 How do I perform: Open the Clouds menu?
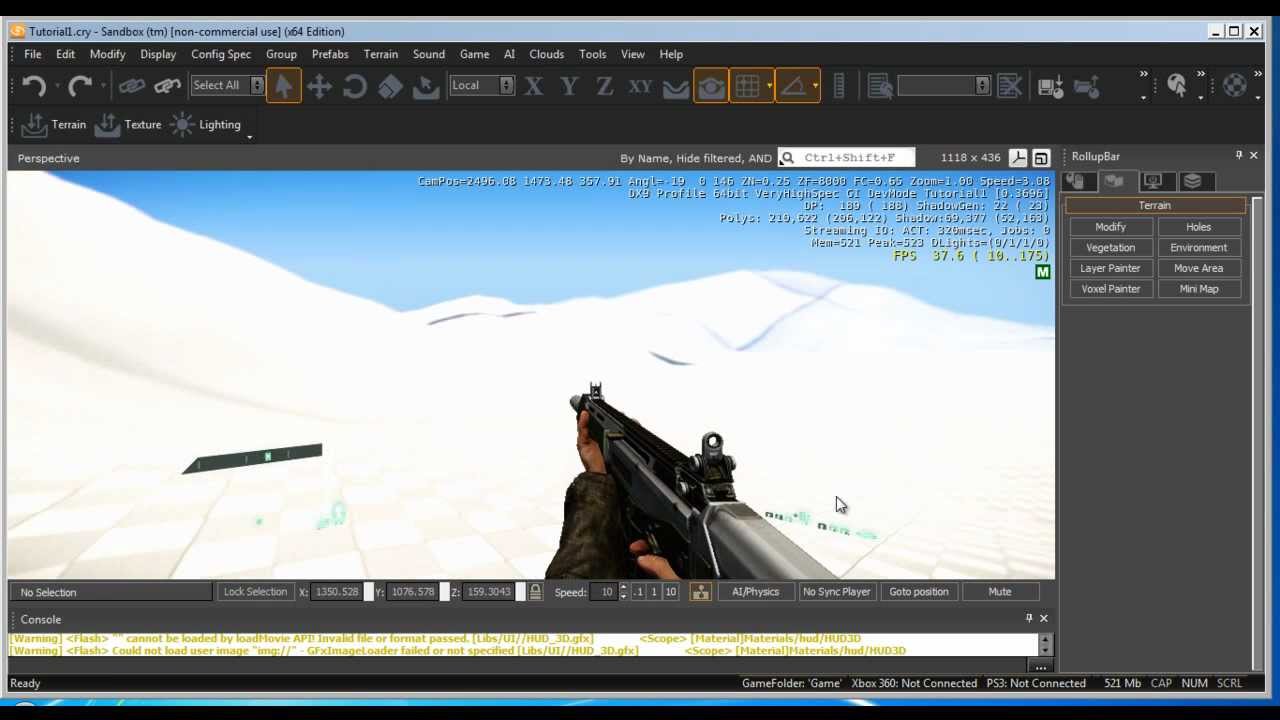click(546, 54)
